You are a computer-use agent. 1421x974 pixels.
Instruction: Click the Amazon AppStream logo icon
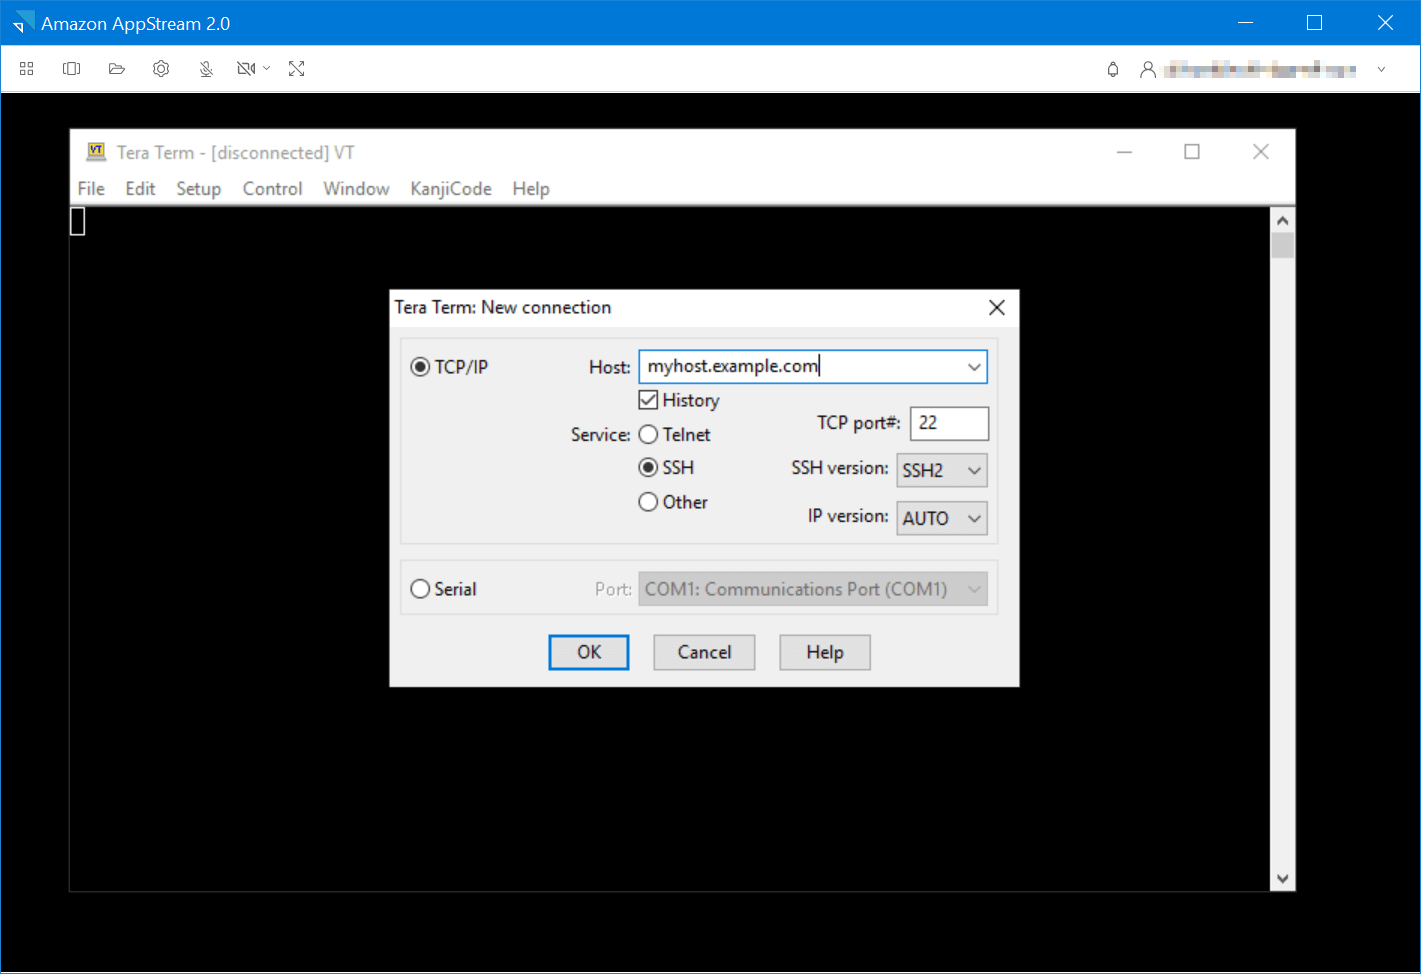pyautogui.click(x=22, y=22)
